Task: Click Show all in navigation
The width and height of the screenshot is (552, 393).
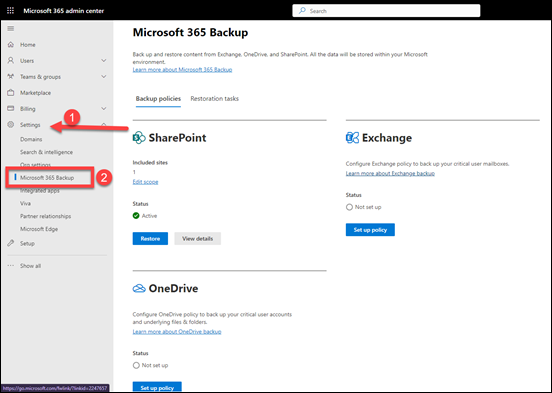Action: pyautogui.click(x=30, y=266)
